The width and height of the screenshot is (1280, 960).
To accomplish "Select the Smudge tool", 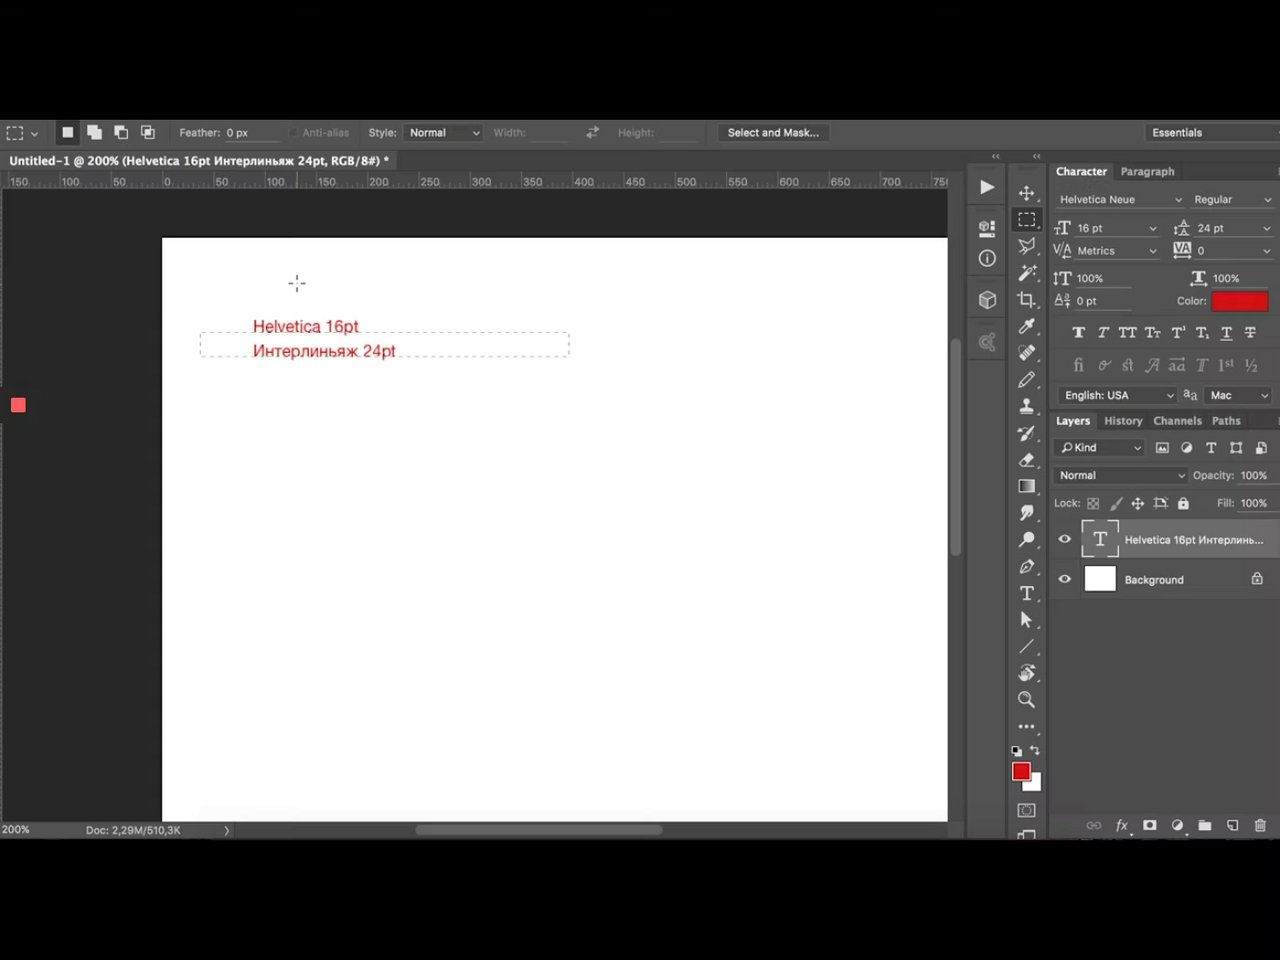I will (1026, 513).
